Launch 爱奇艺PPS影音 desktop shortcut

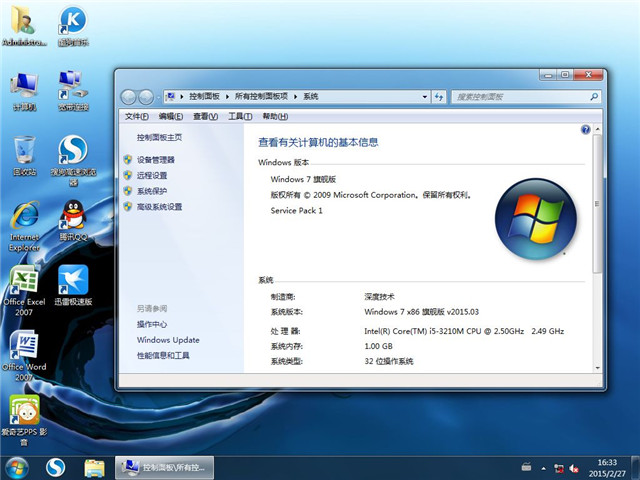click(x=24, y=420)
